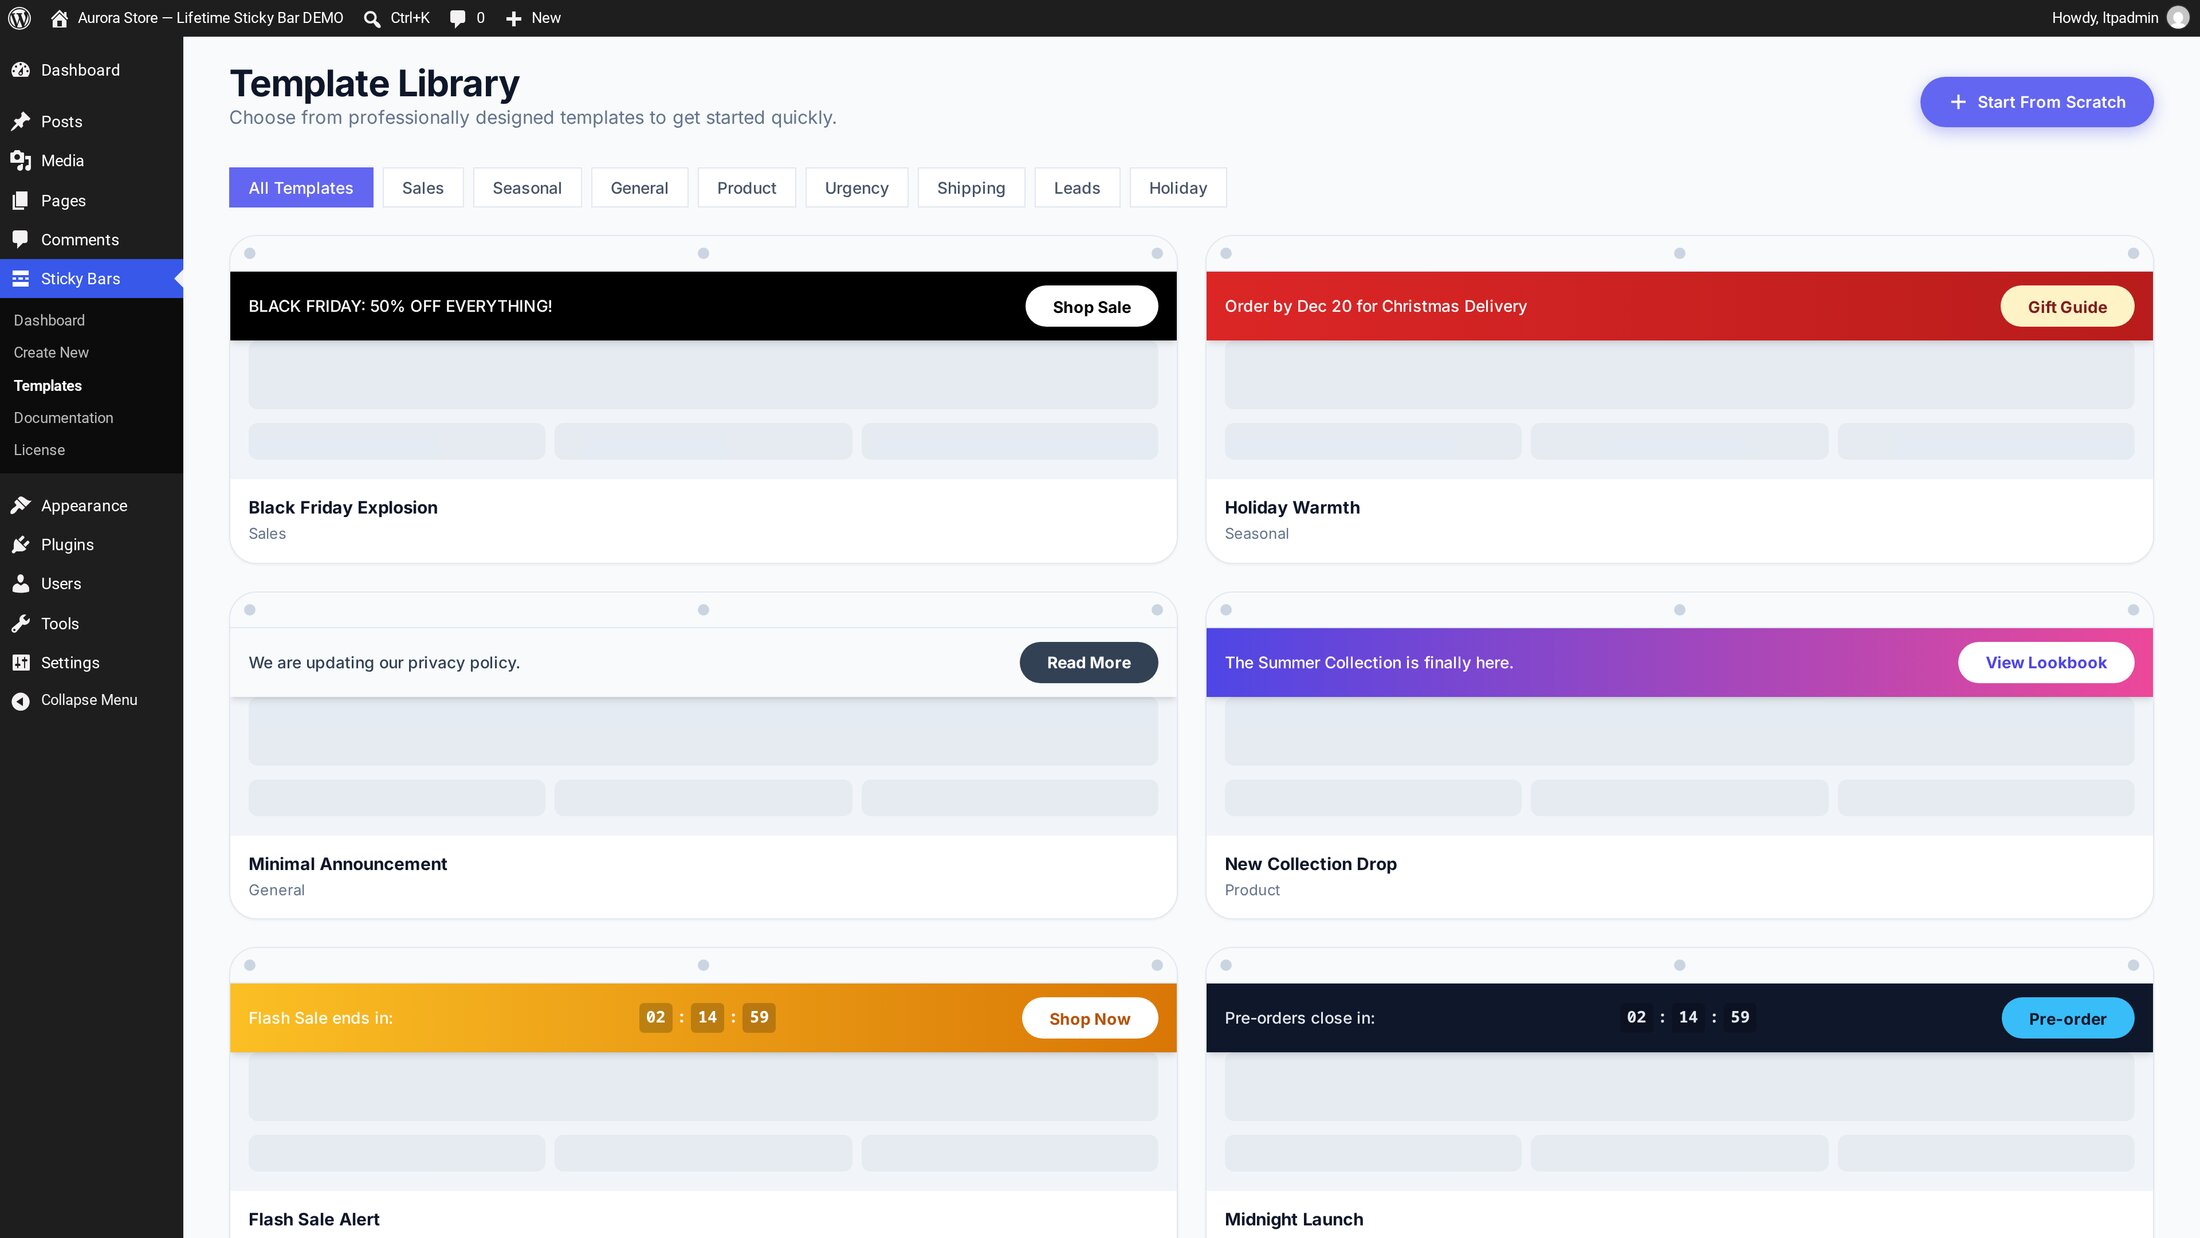Screen dimensions: 2200x1238
Task: Click the Media icon in sidebar
Action: pyautogui.click(x=21, y=160)
